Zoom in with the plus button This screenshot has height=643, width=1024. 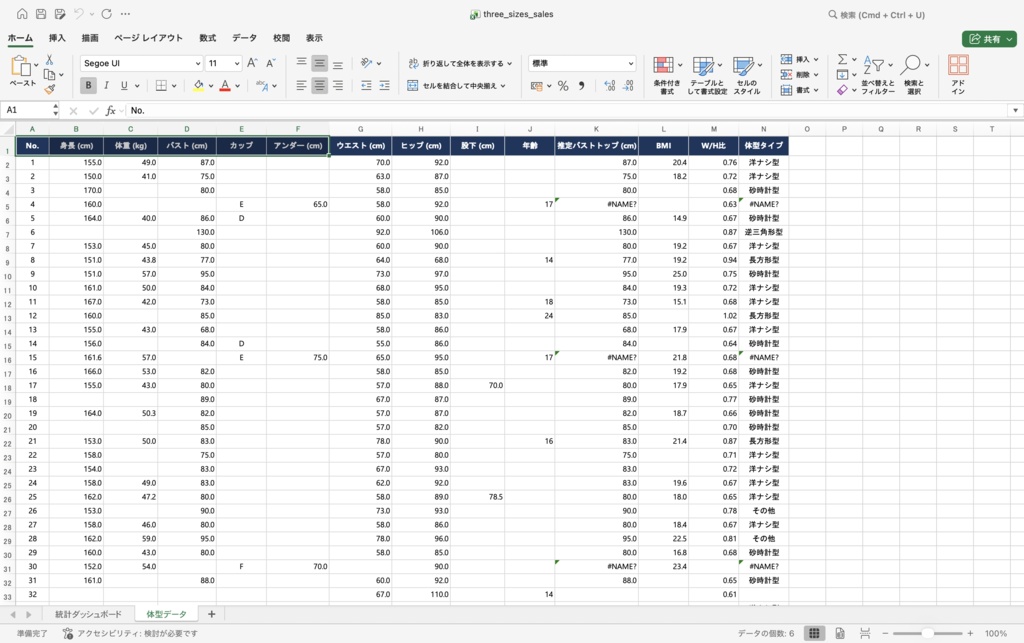coord(970,633)
